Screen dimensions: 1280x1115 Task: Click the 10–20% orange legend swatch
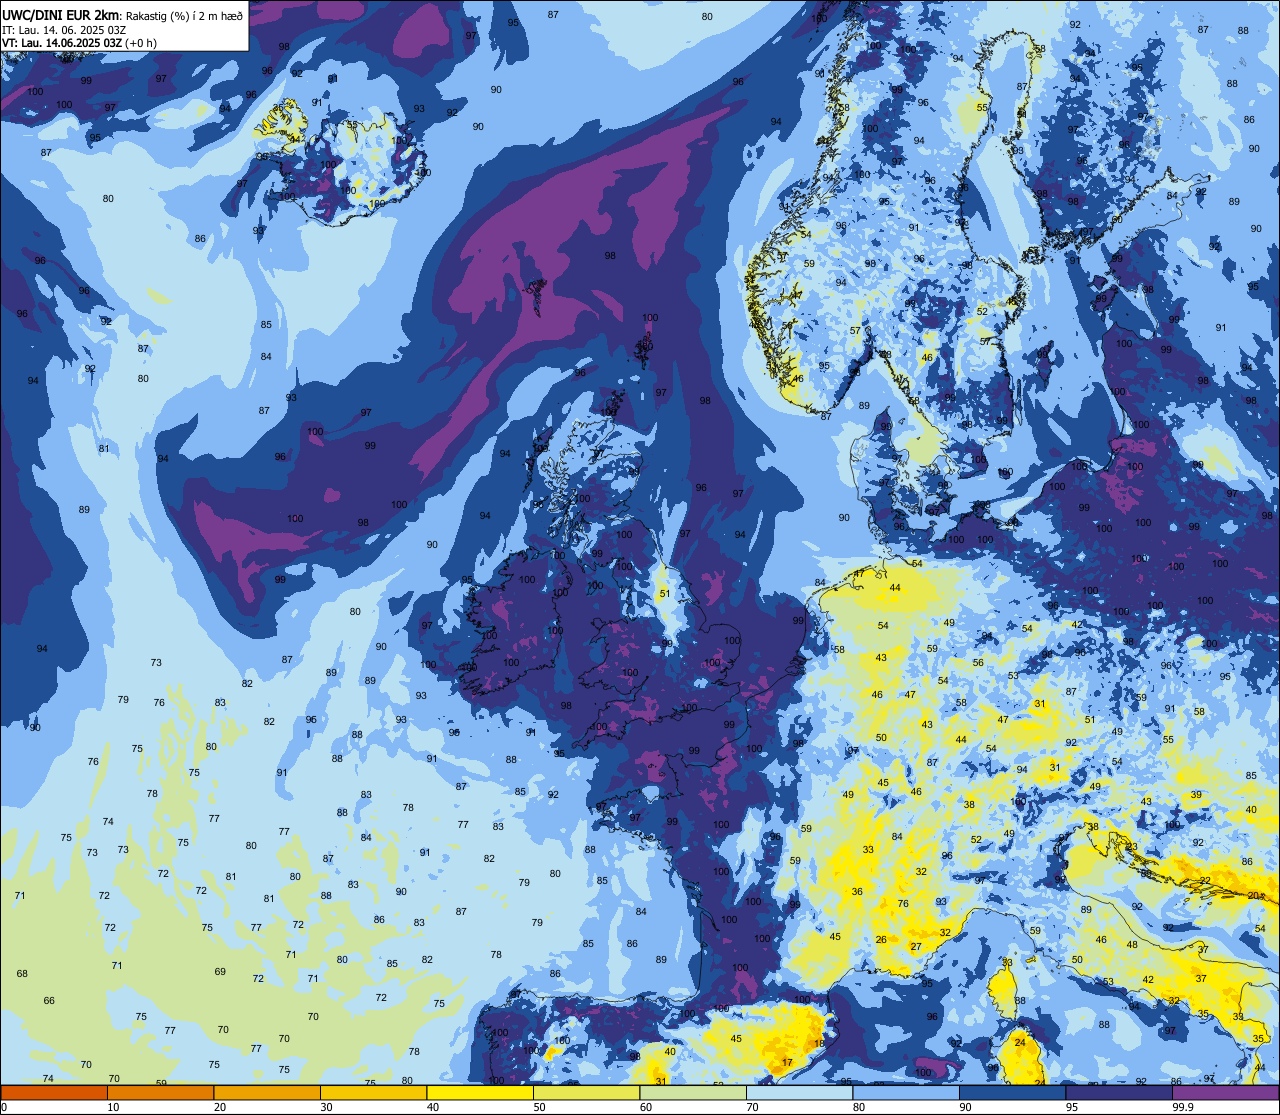click(x=160, y=1092)
